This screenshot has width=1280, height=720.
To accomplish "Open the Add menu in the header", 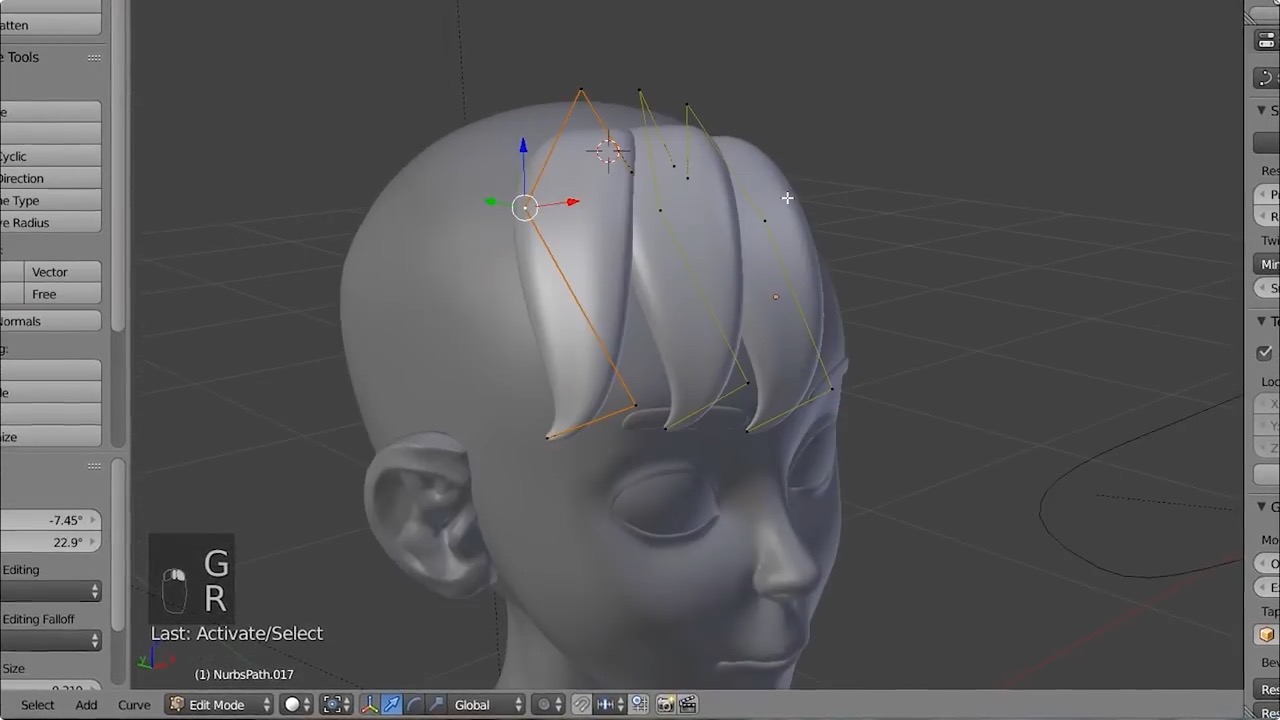I will tap(86, 705).
